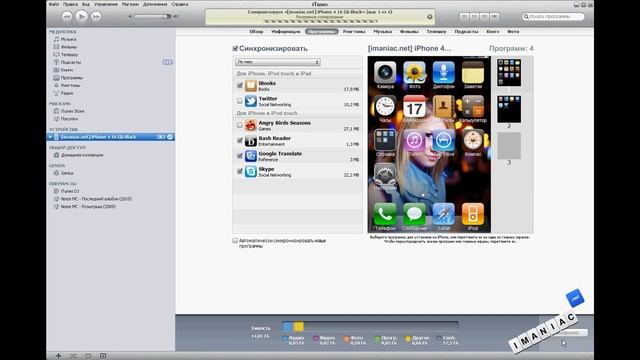This screenshot has height=360, width=640.
Task: Cancel sync with the X in status display
Action: 429,17
